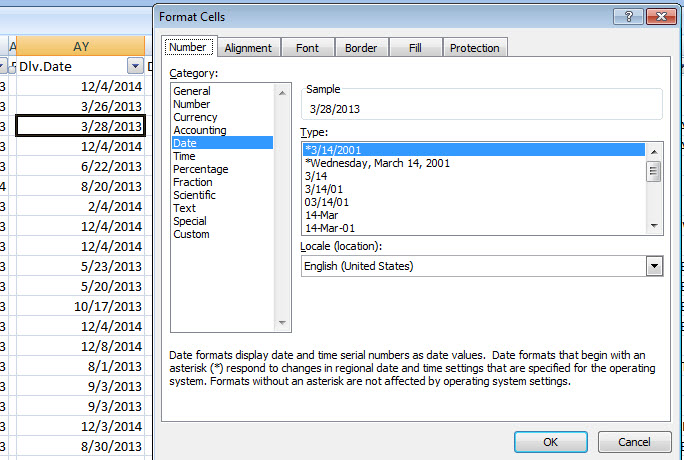Switch to the Alignment tab

248,48
